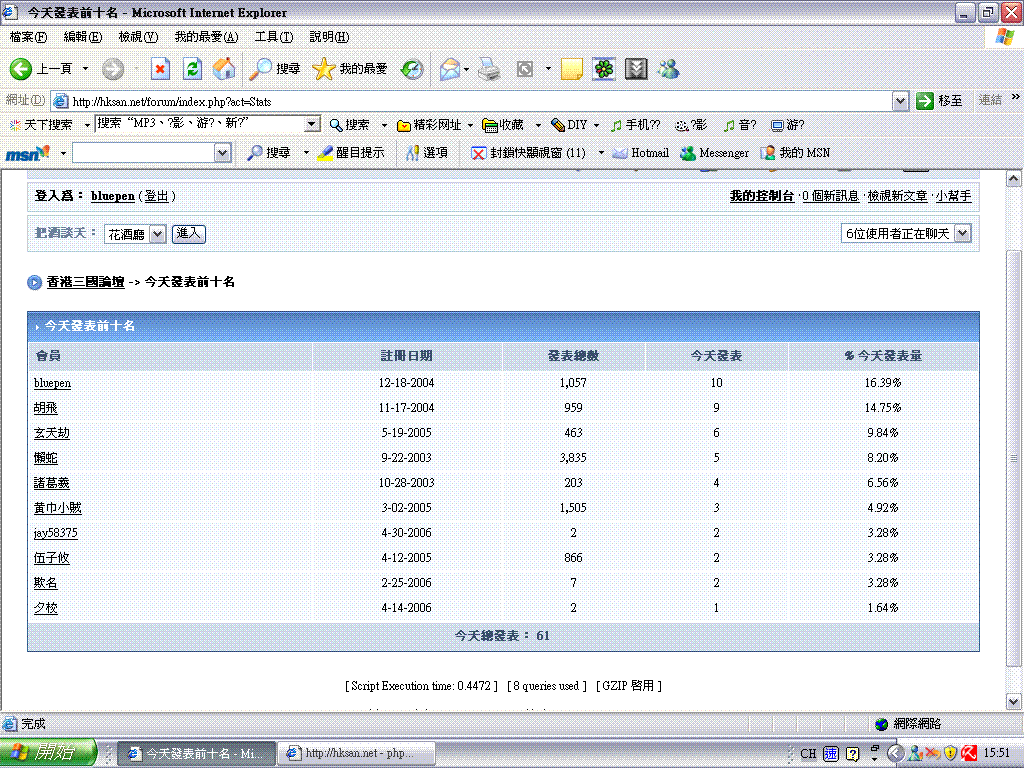This screenshot has width=1024, height=768.
Task: Click the yellow note icon in toolbar
Action: pyautogui.click(x=571, y=69)
